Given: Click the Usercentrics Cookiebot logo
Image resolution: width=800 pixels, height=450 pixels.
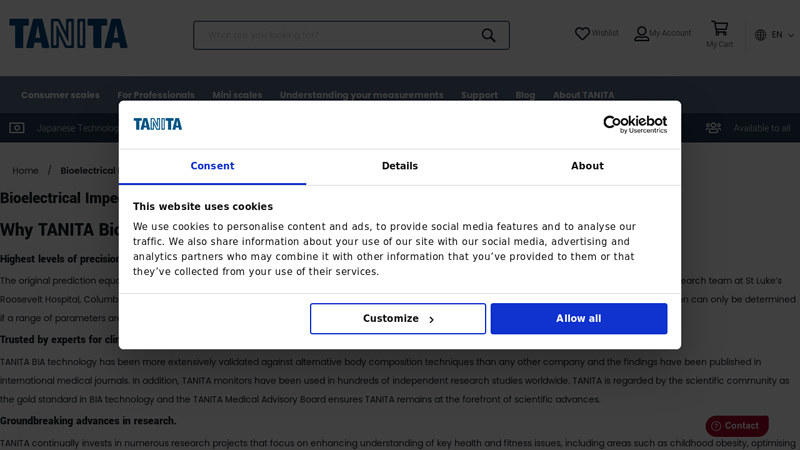Looking at the screenshot, I should (x=634, y=124).
